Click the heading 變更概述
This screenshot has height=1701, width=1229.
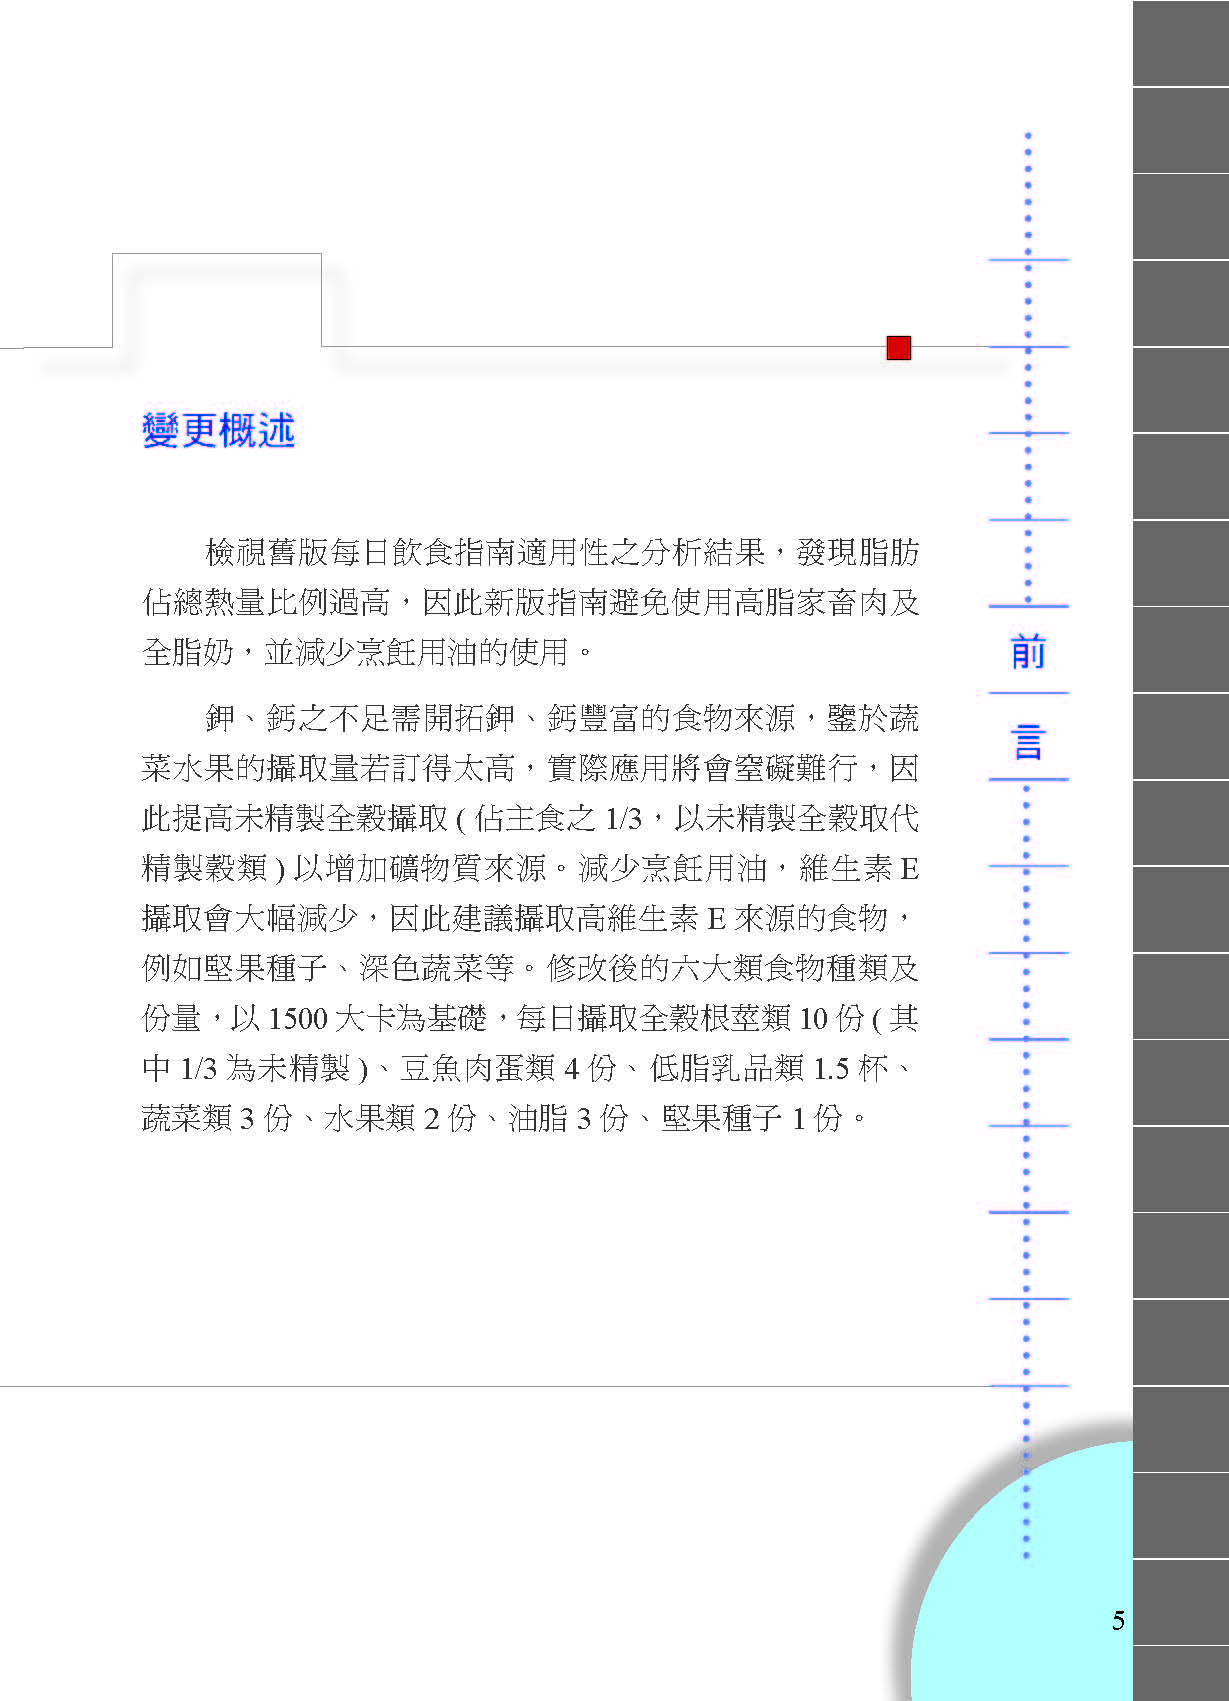coord(218,430)
